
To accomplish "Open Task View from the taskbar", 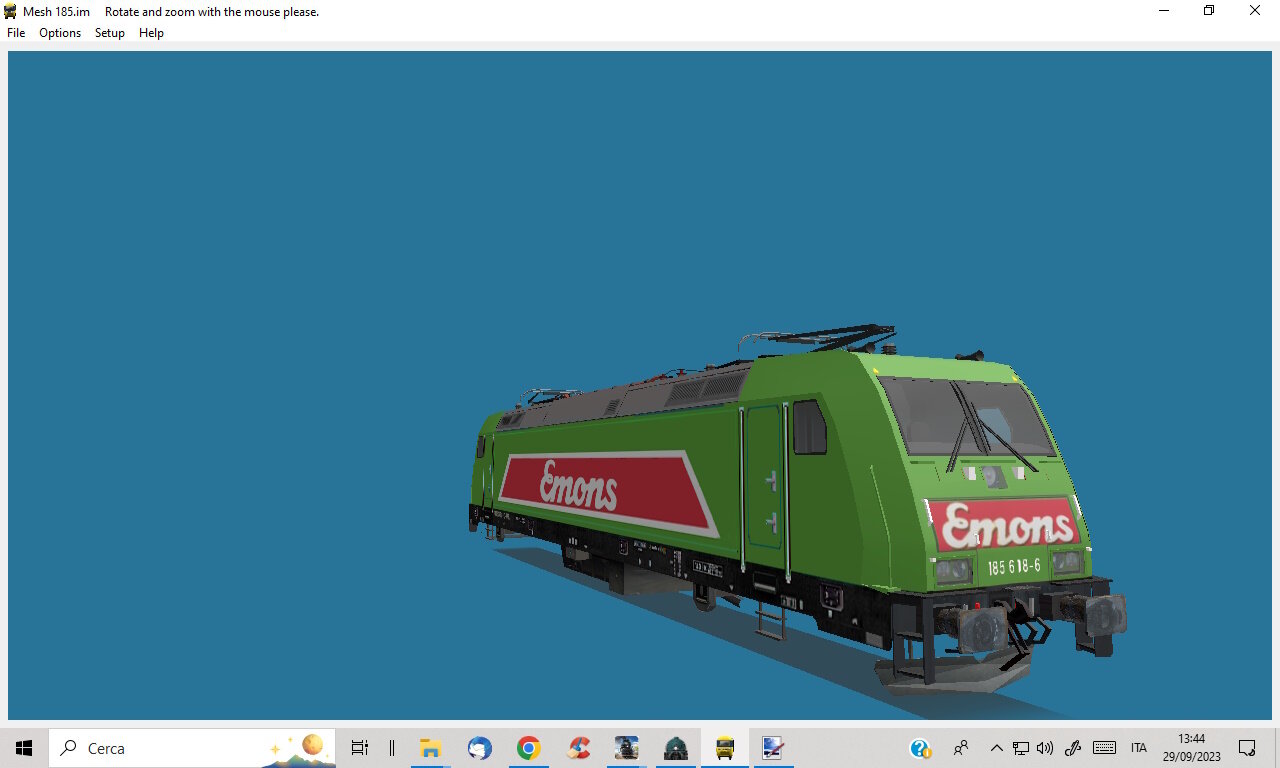I will 360,748.
